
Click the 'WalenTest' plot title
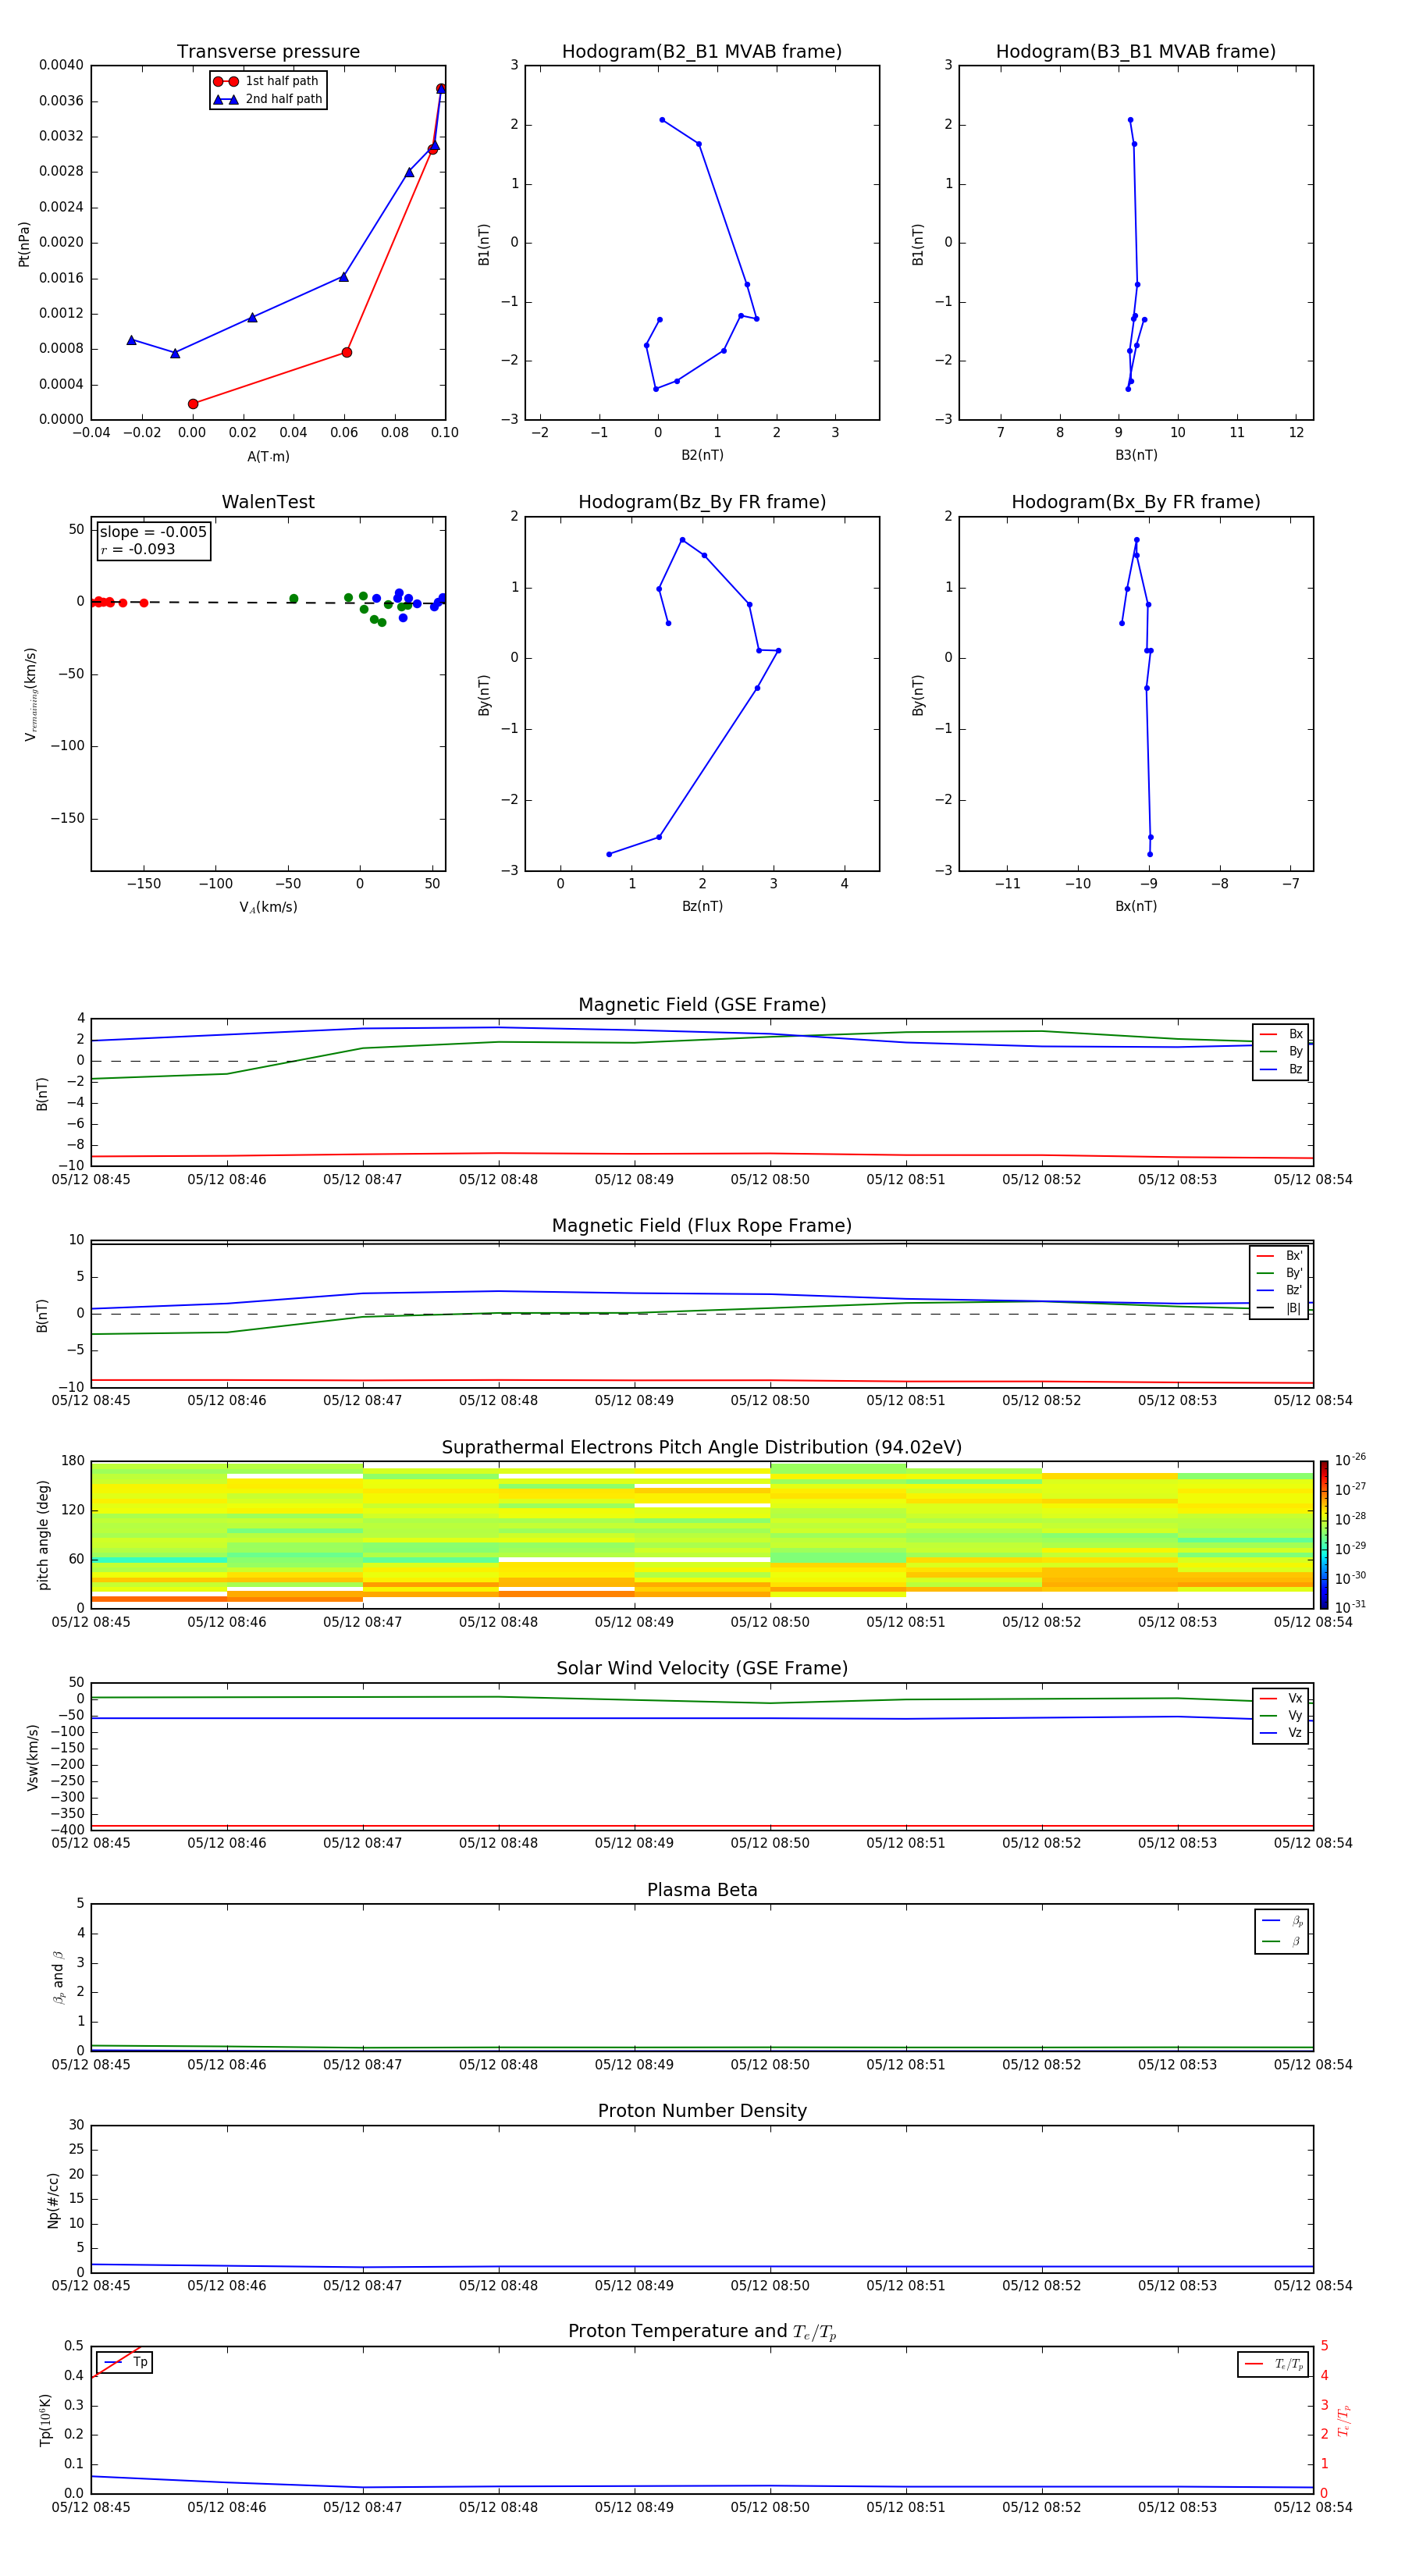[x=268, y=502]
